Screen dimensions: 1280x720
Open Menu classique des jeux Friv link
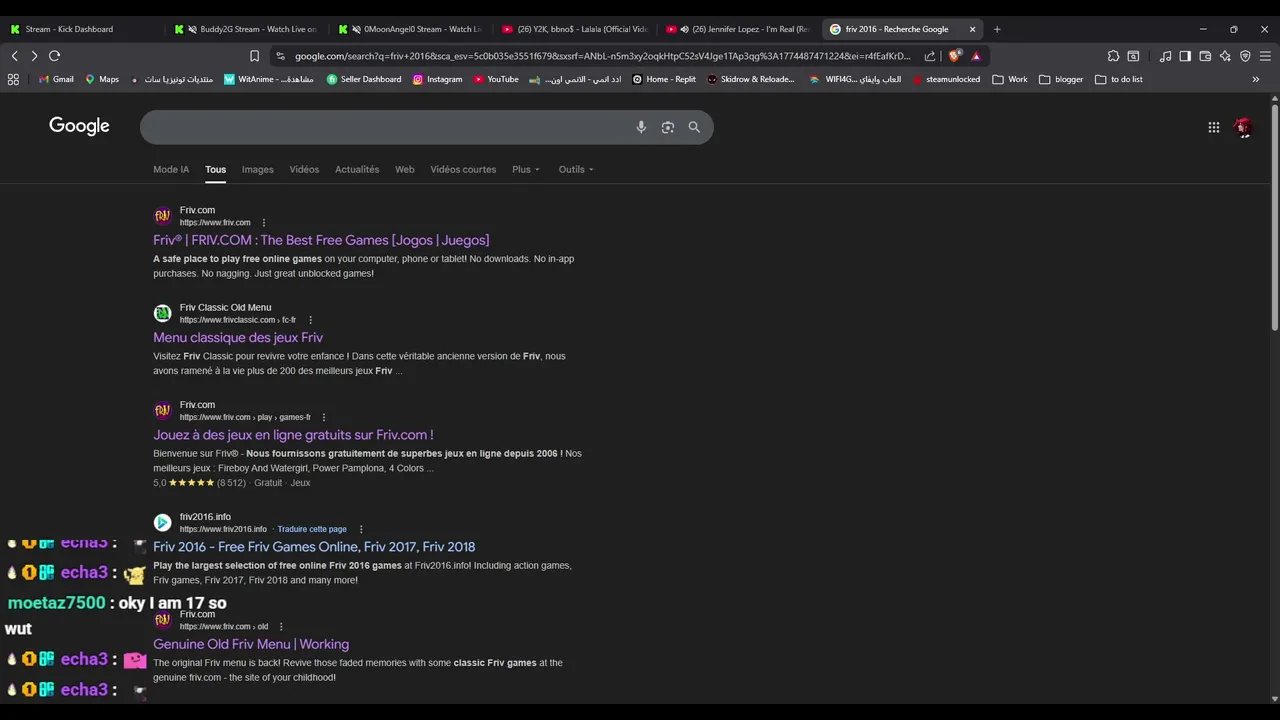pos(238,338)
